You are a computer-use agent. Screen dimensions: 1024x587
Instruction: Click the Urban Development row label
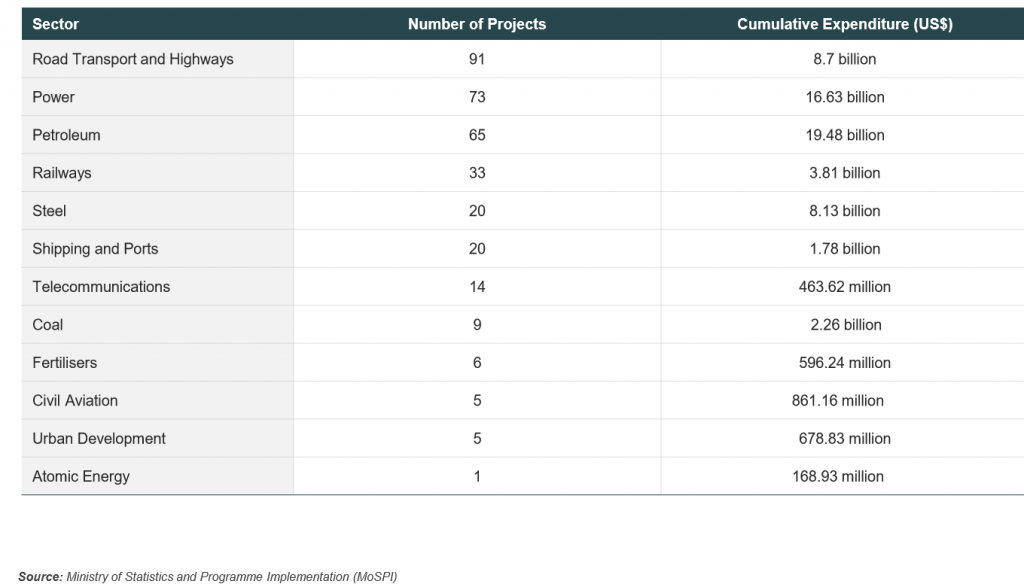coord(99,439)
